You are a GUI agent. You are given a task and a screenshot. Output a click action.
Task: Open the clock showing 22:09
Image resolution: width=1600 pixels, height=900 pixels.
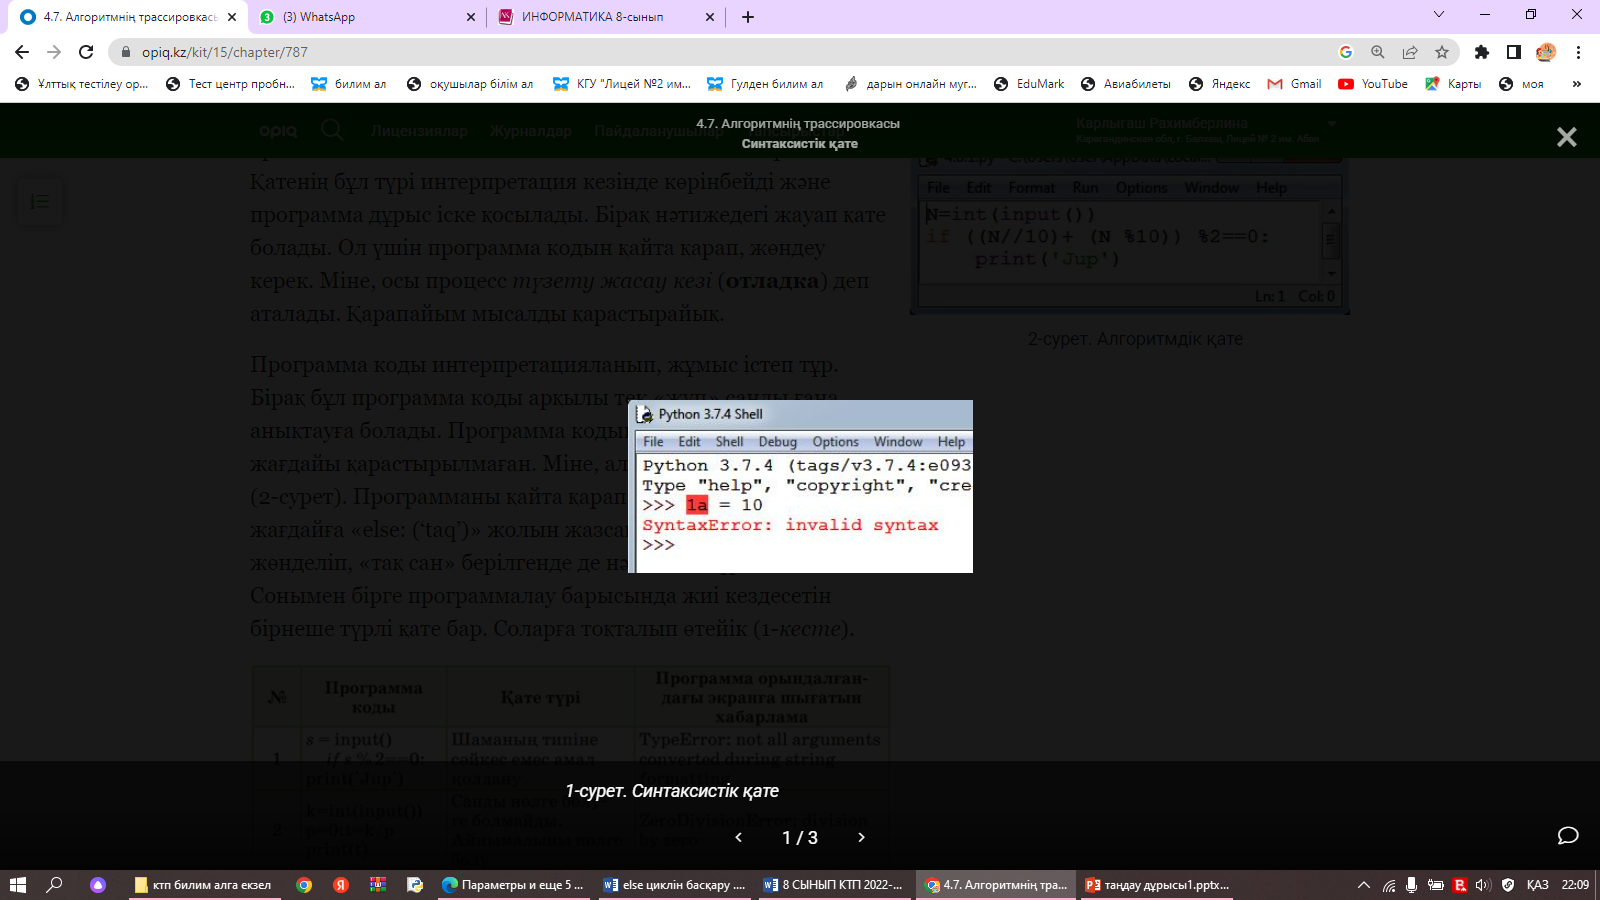tap(1575, 885)
